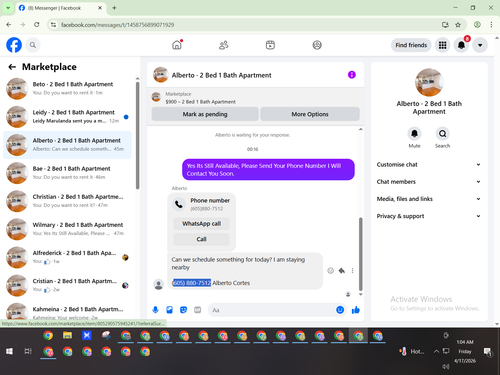Open the emoji picker in message box
This screenshot has height=375, width=500.
pyautogui.click(x=340, y=310)
